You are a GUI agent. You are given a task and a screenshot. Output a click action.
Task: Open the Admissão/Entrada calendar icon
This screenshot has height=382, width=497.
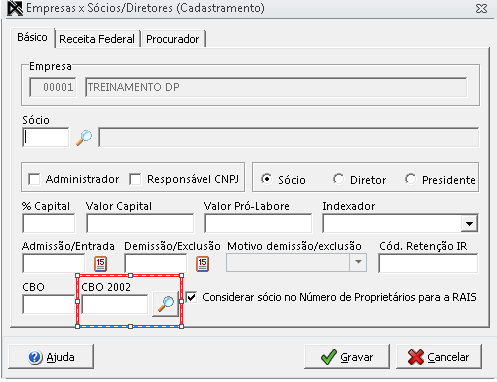coord(100,264)
